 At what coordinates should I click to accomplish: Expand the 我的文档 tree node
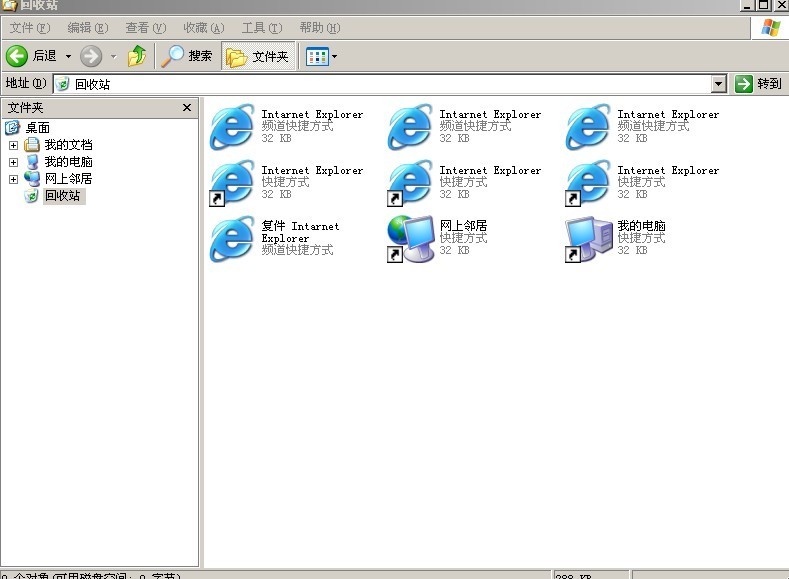[x=13, y=145]
